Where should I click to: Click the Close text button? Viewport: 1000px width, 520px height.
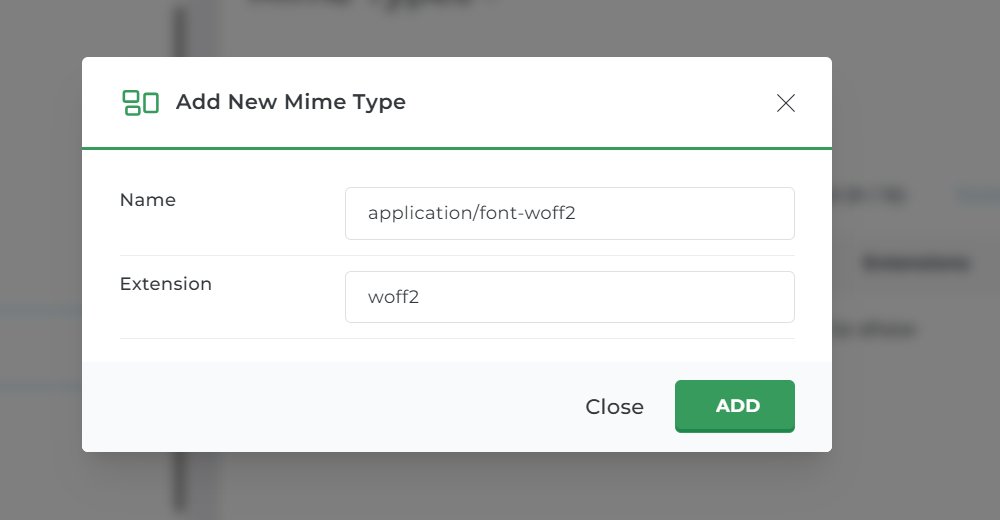[x=614, y=407]
